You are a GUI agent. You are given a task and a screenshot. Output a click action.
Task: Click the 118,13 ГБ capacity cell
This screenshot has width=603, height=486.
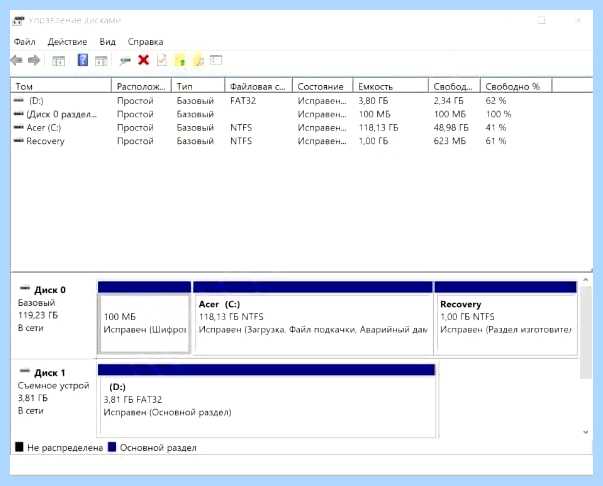[378, 127]
